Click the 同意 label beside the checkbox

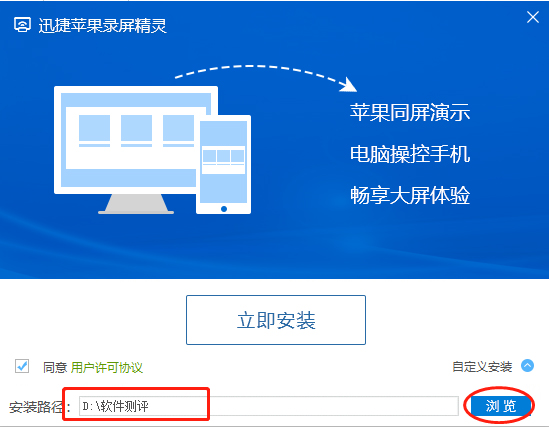55,368
